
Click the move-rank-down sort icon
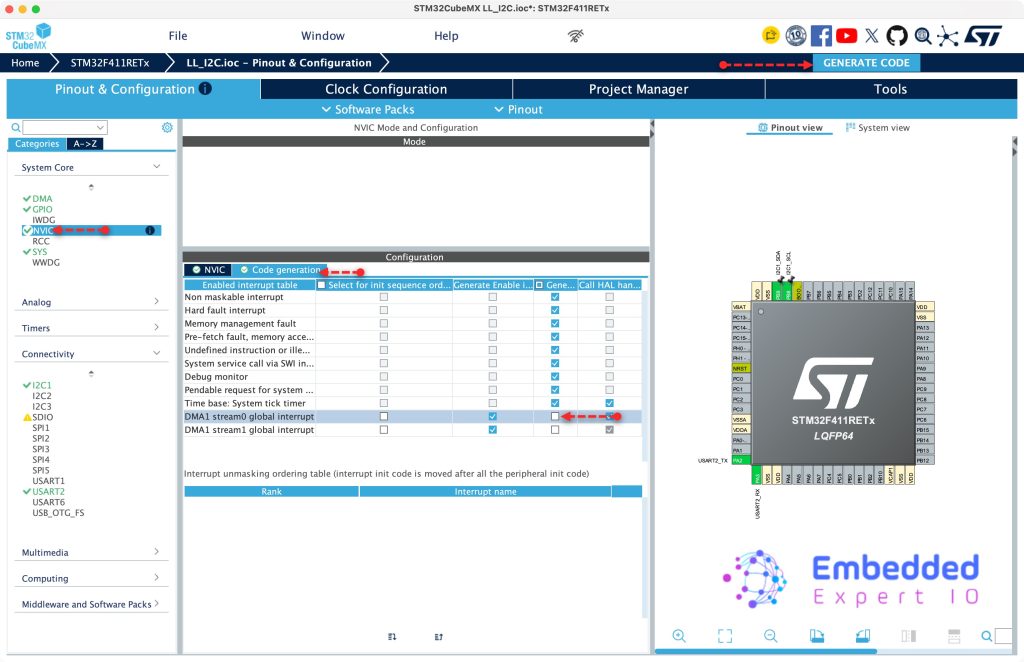tap(392, 637)
